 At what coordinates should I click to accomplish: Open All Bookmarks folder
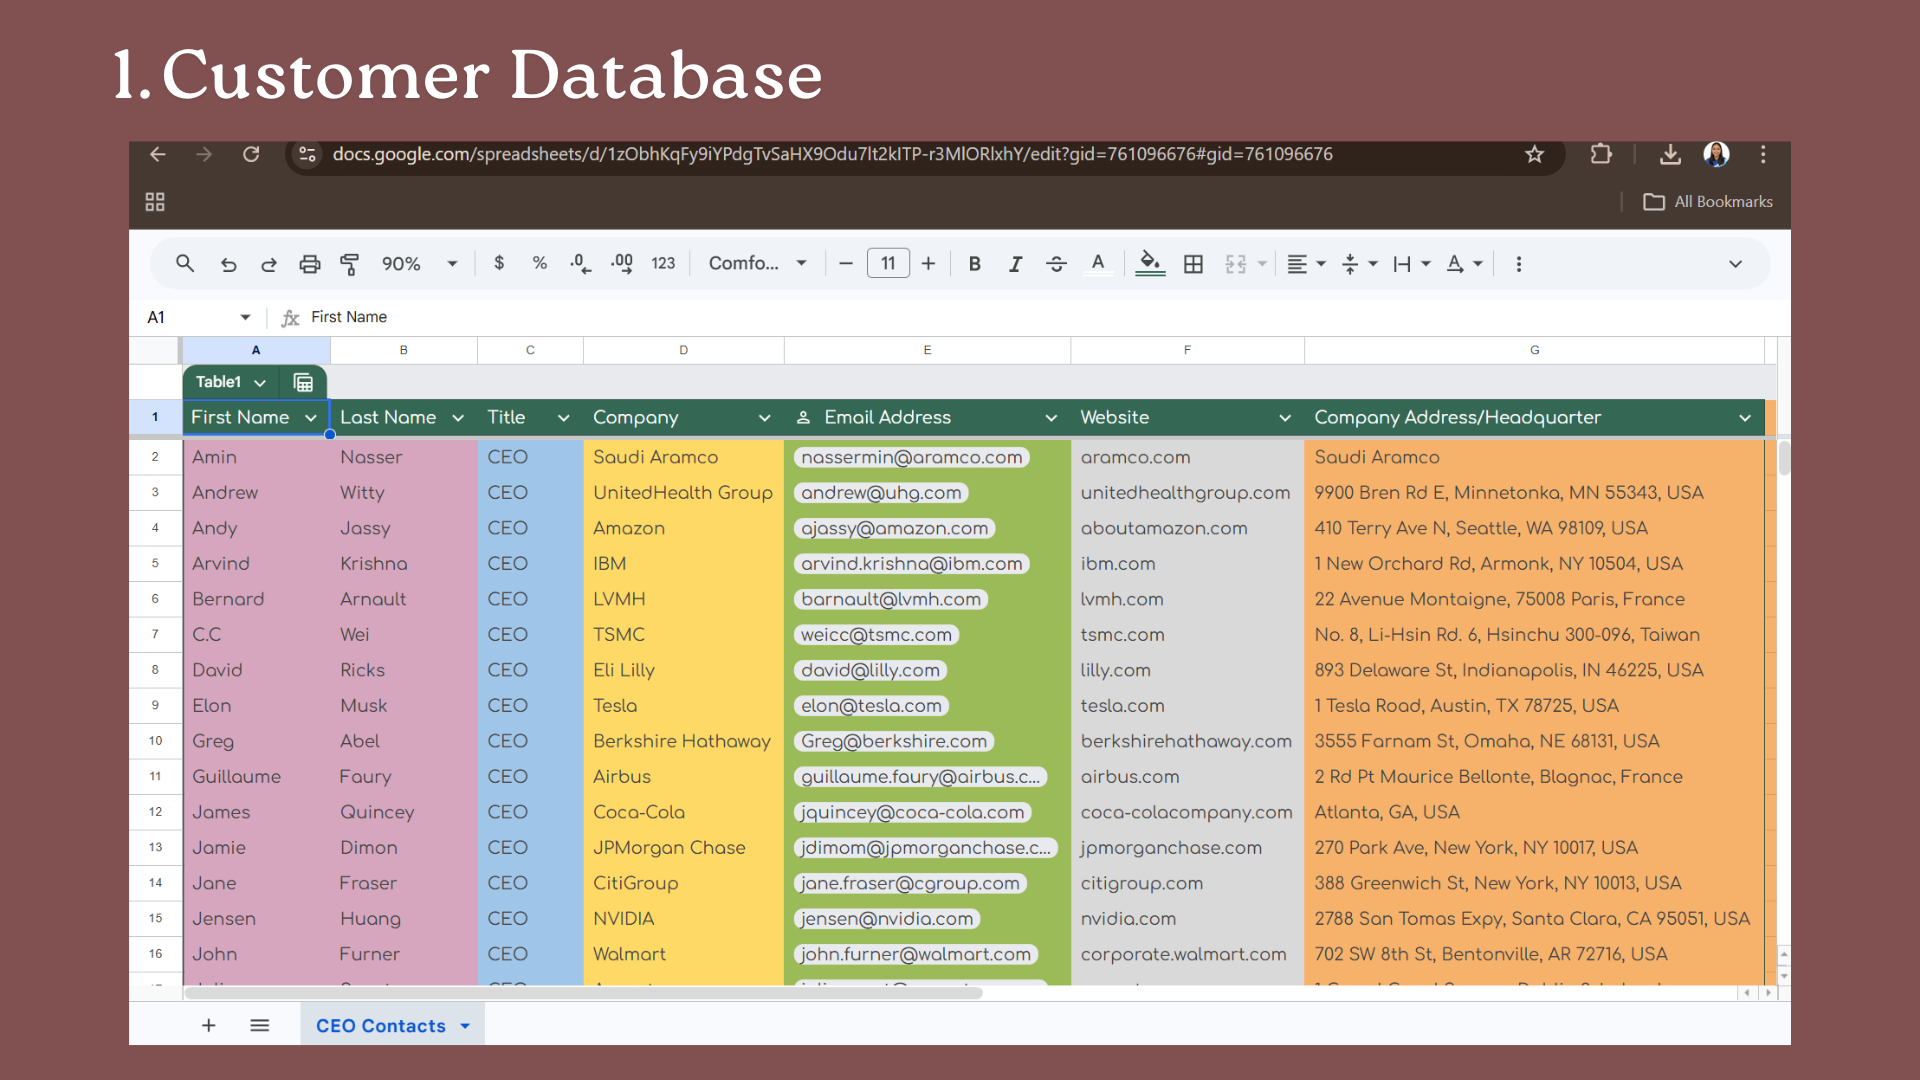(1708, 202)
